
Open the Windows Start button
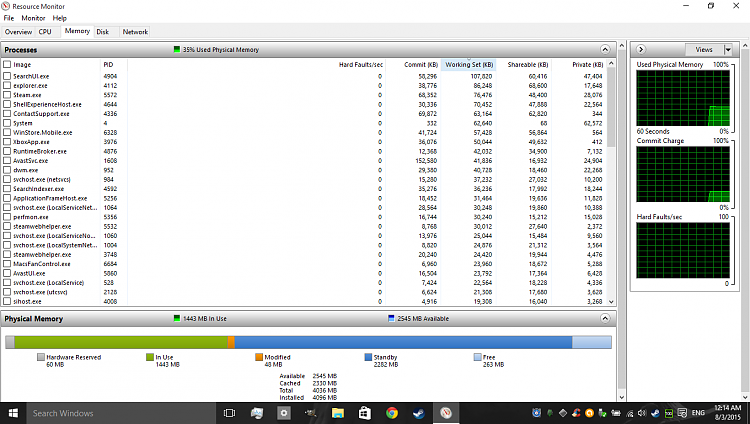click(13, 413)
